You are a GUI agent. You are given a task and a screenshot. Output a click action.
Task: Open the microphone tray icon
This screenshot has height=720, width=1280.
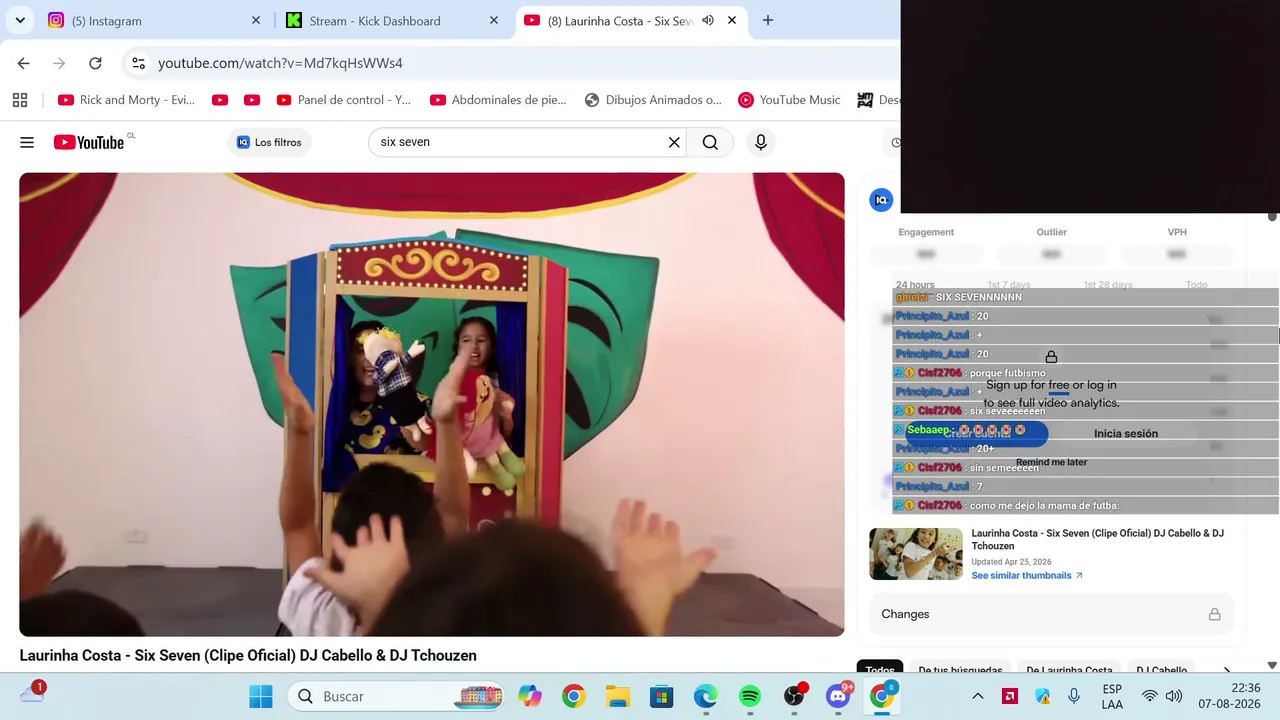1074,696
